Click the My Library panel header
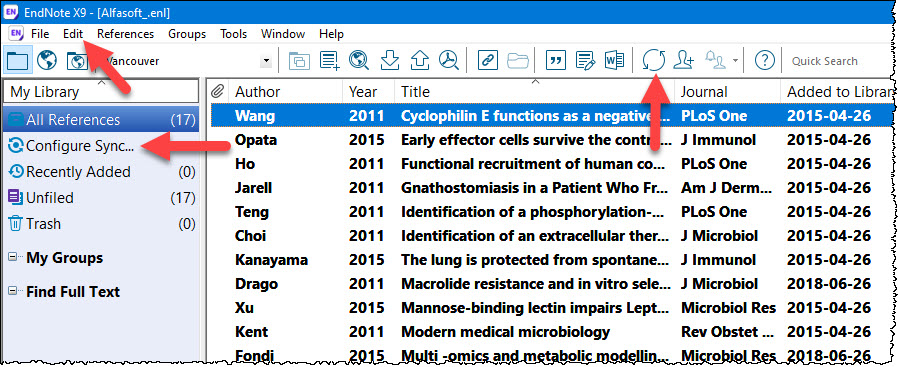898x367 pixels. [101, 92]
